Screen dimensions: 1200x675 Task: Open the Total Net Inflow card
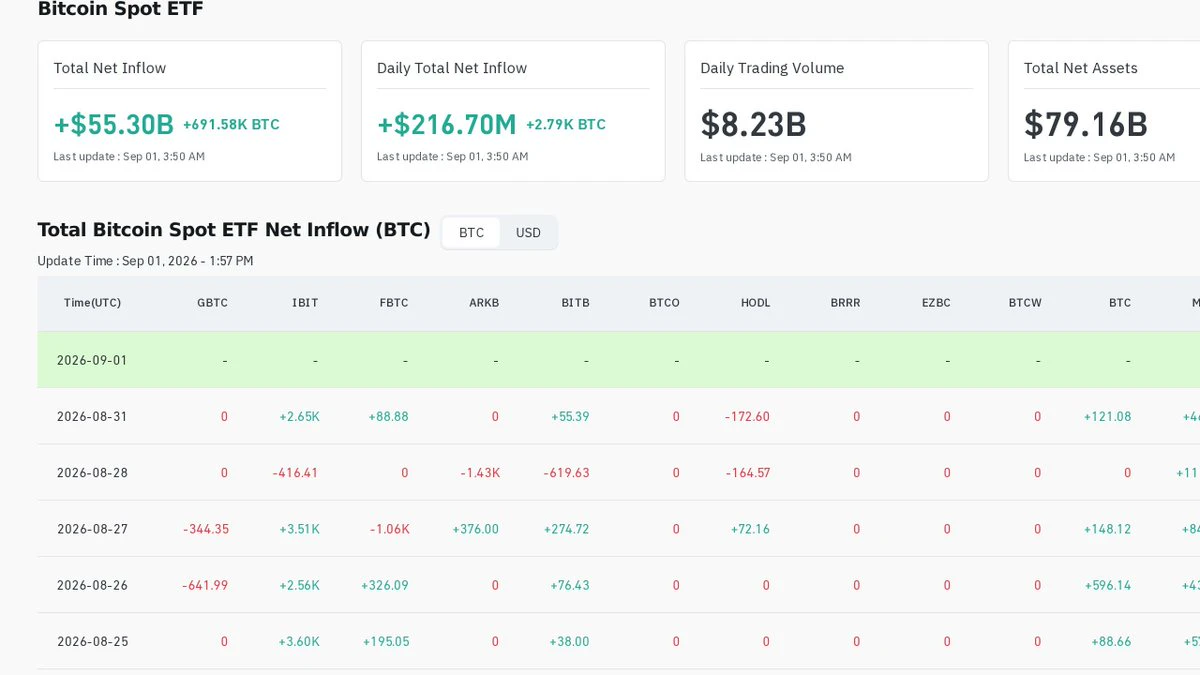click(190, 111)
